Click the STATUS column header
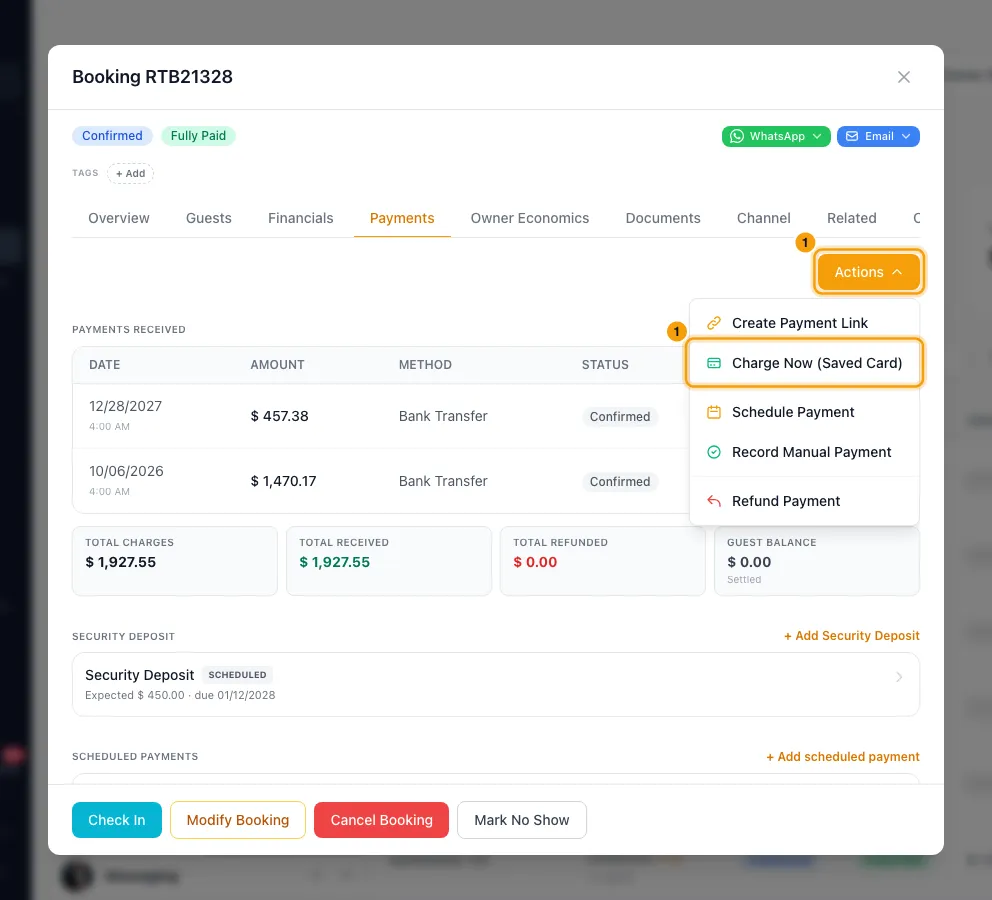This screenshot has height=900, width=992. [x=605, y=365]
